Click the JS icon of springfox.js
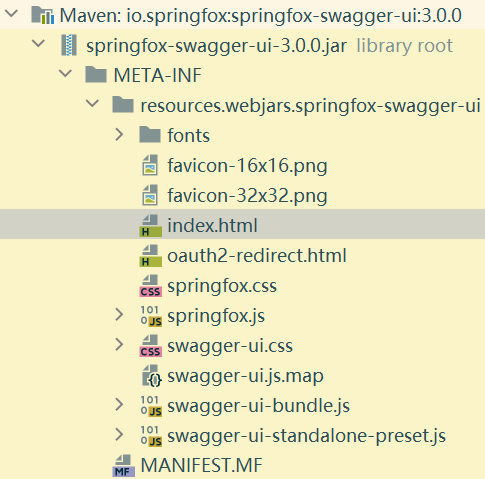Image resolution: width=485 pixels, height=479 pixels. coord(151,316)
